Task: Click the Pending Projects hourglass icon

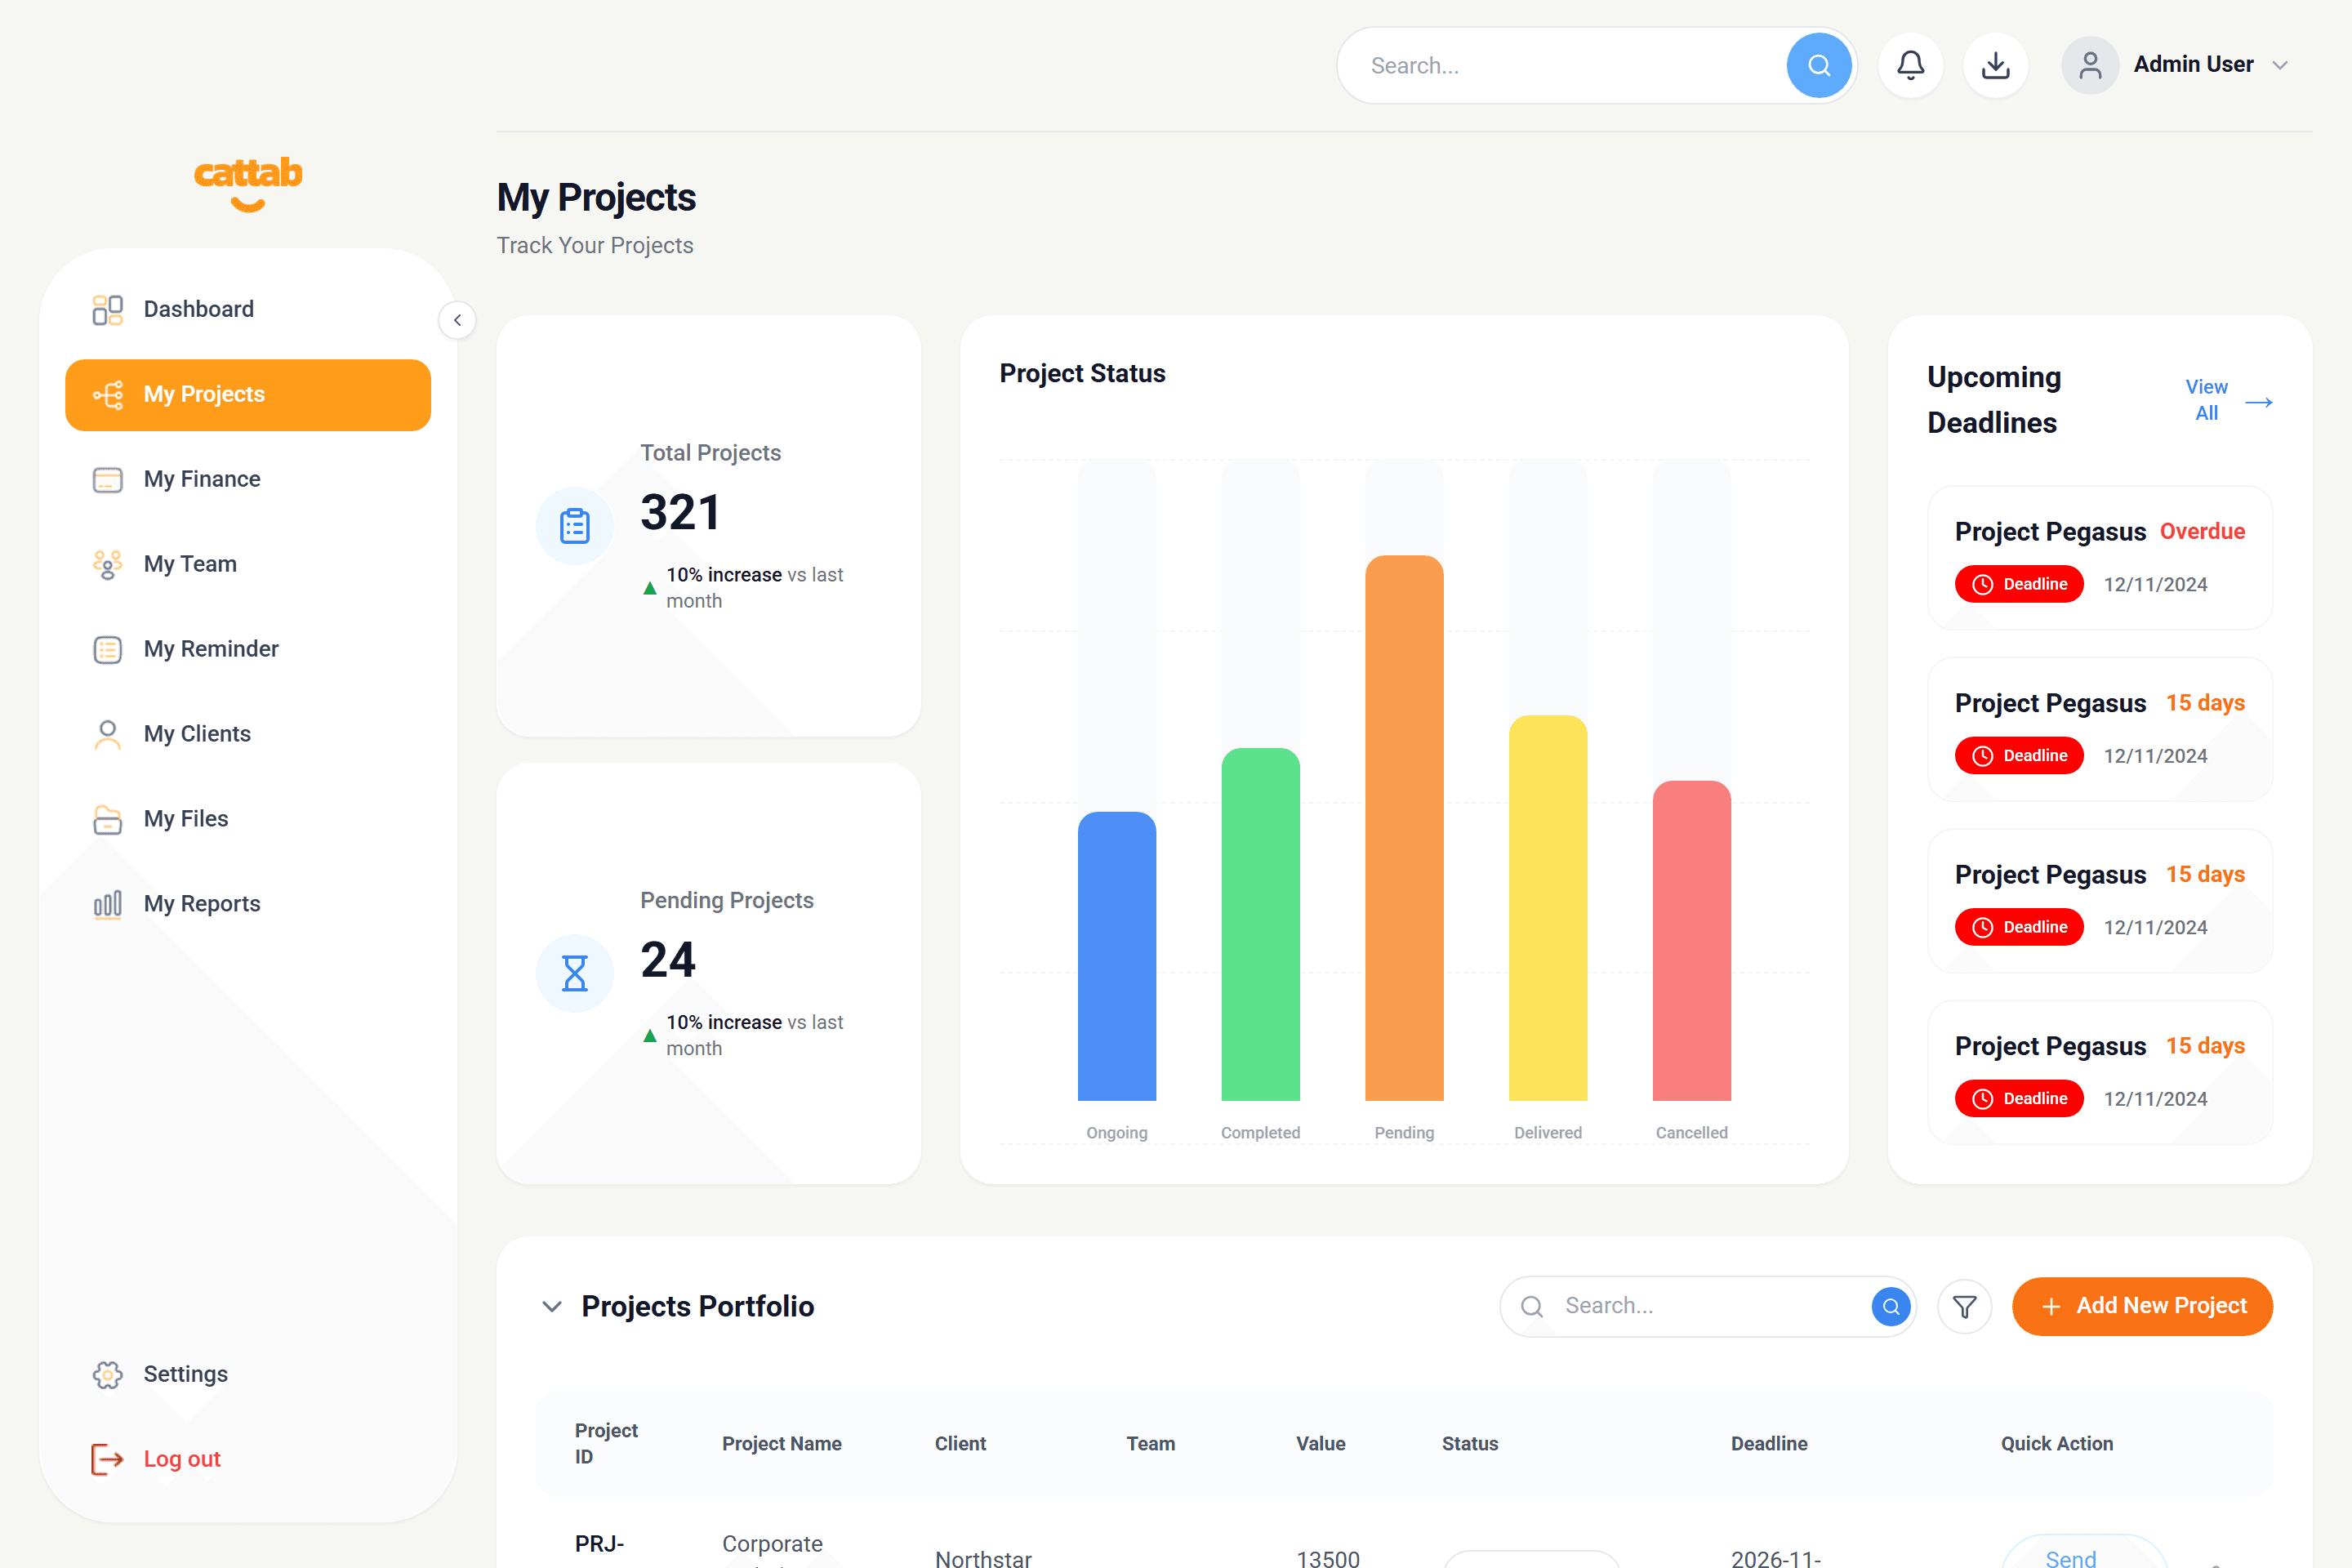Action: [574, 973]
